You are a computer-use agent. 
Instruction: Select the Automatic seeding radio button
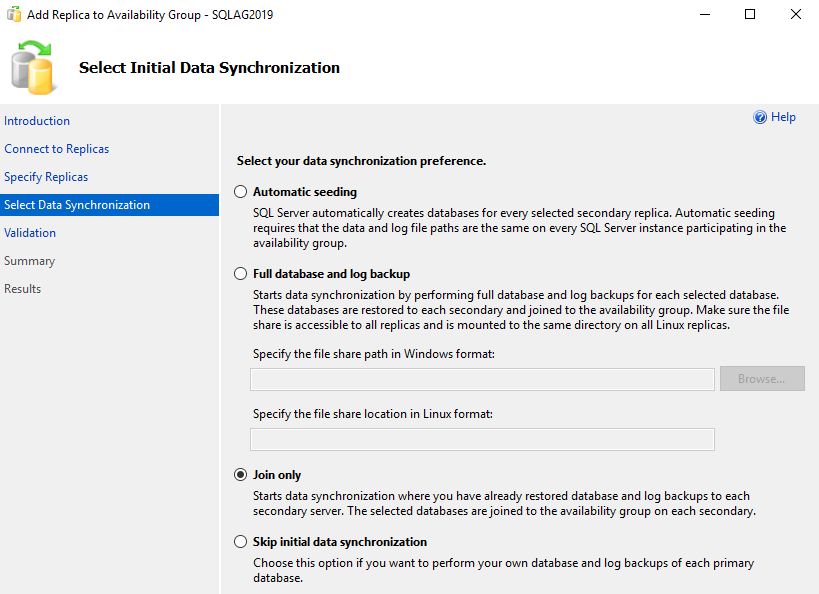point(240,192)
